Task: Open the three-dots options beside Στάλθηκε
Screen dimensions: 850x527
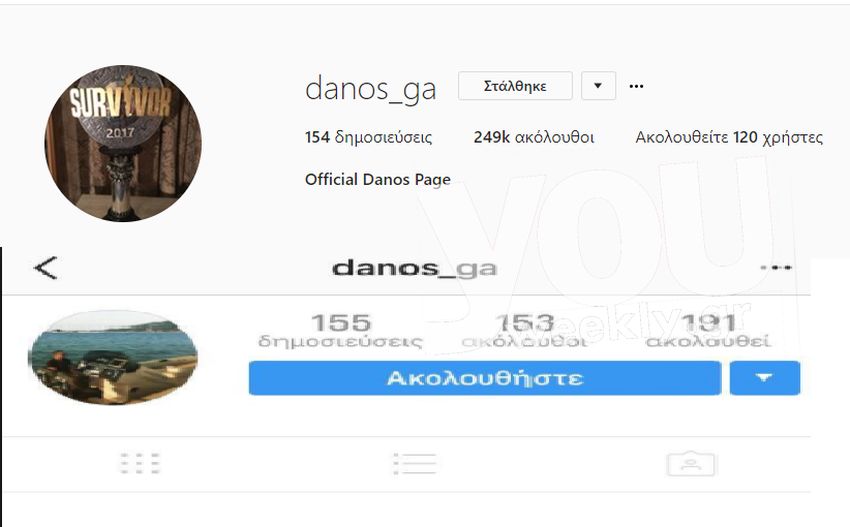Action: point(636,86)
